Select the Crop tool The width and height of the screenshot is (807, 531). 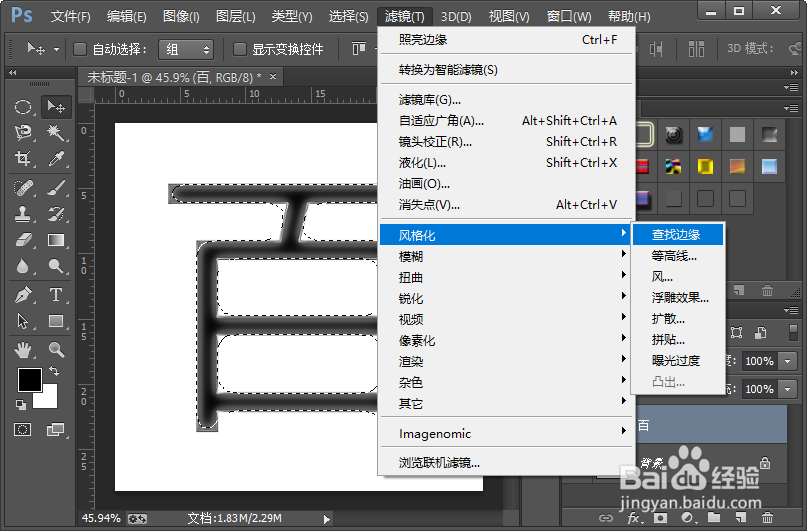coord(23,158)
